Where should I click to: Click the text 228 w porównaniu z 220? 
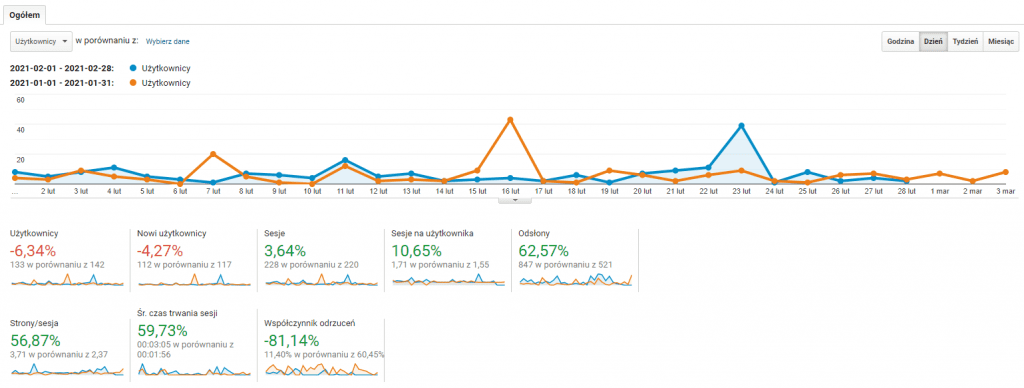click(312, 265)
